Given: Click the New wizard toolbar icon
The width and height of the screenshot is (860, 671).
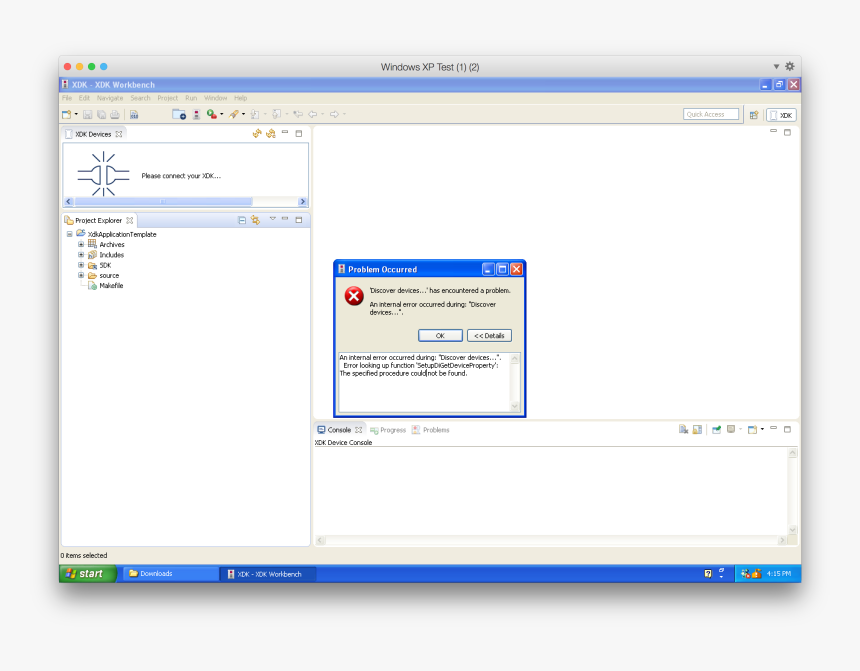Looking at the screenshot, I should point(66,114).
